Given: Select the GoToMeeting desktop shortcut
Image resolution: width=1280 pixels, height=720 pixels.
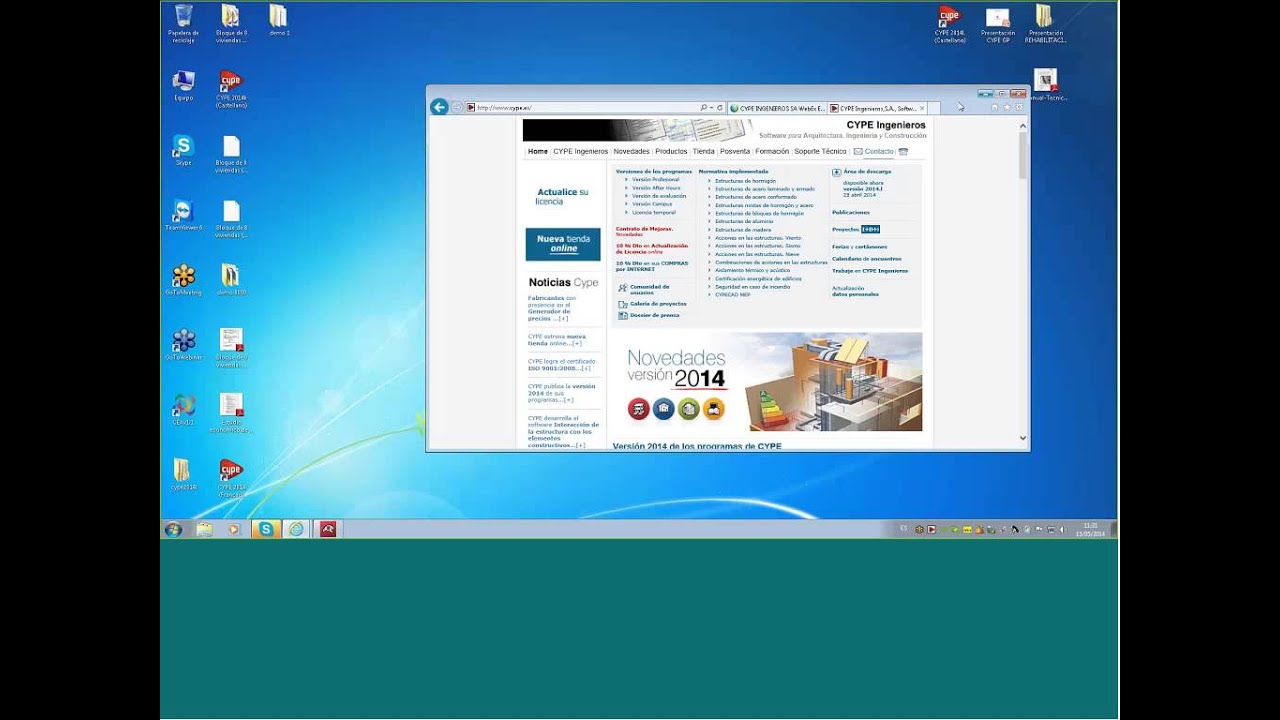Looking at the screenshot, I should point(183,280).
